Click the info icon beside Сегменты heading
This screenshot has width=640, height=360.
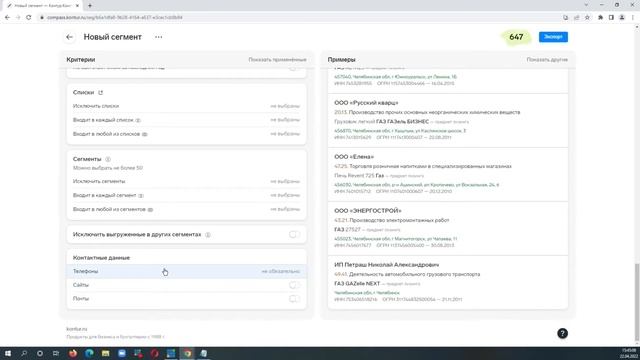108,159
